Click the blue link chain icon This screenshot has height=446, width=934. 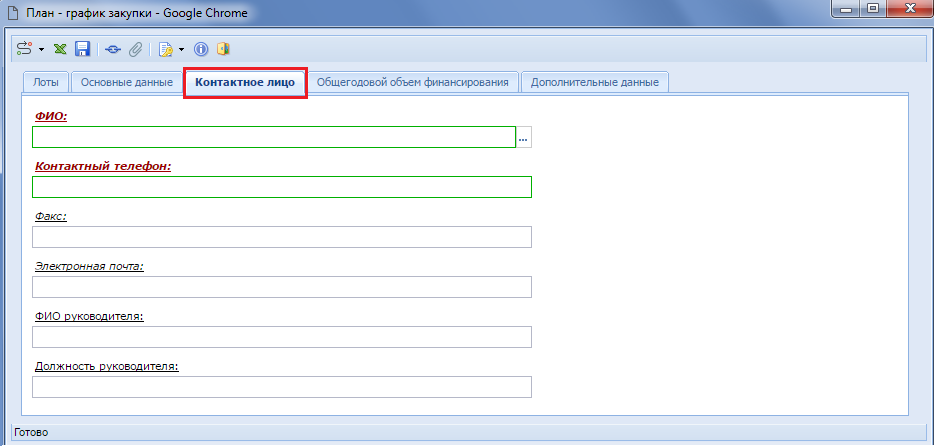pos(113,48)
